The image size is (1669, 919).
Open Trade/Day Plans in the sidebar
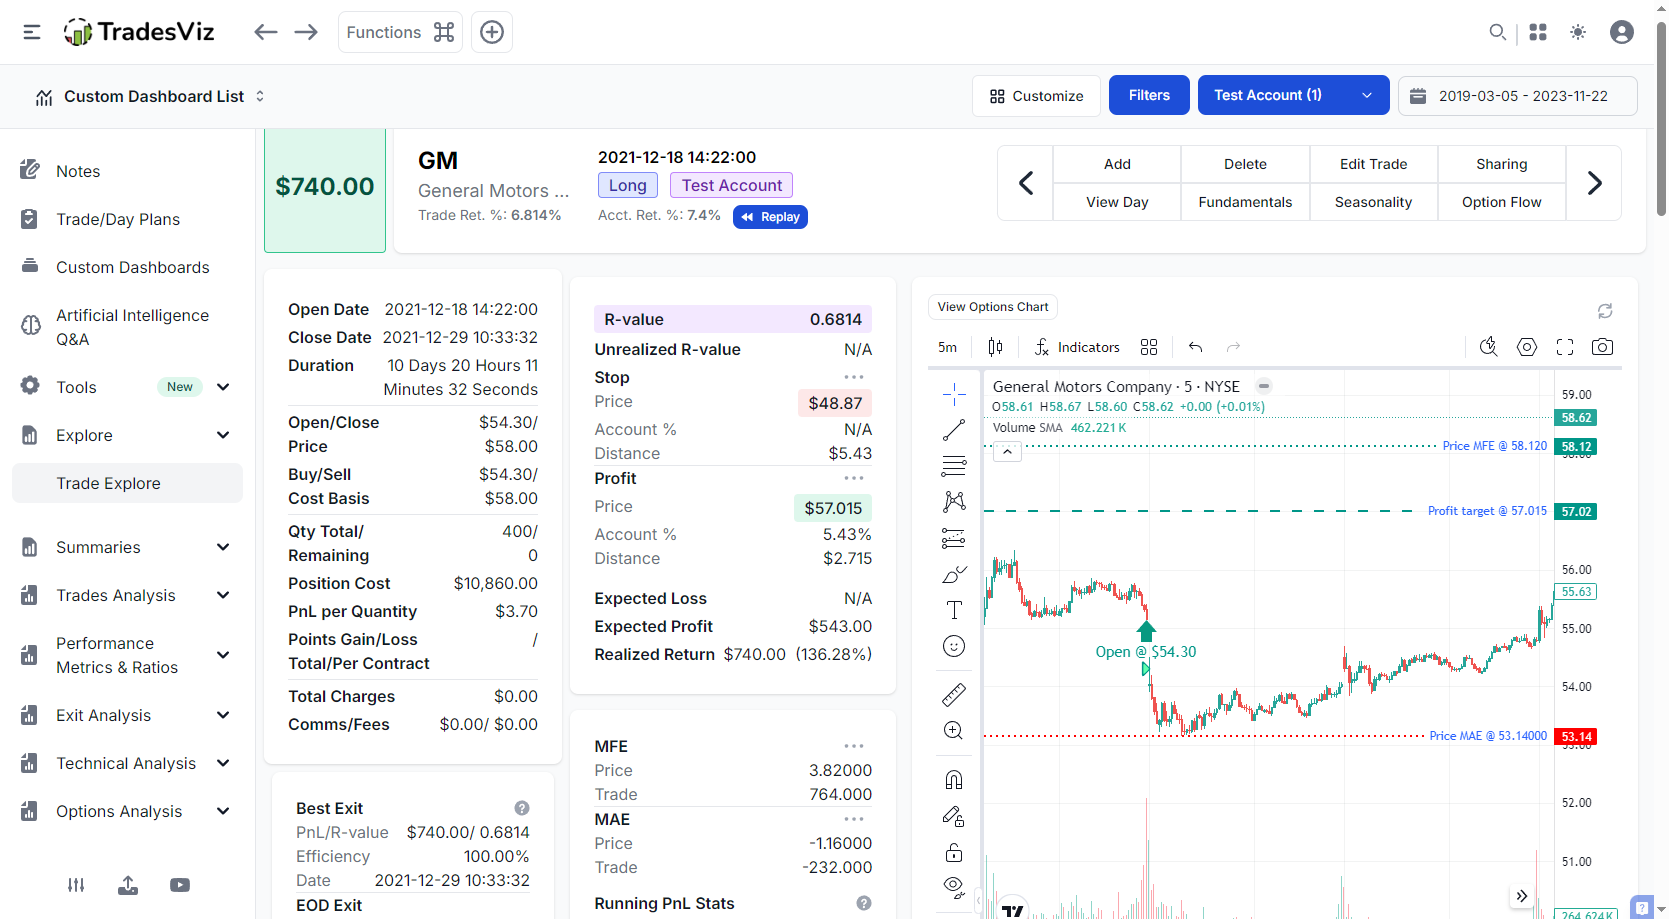[118, 219]
